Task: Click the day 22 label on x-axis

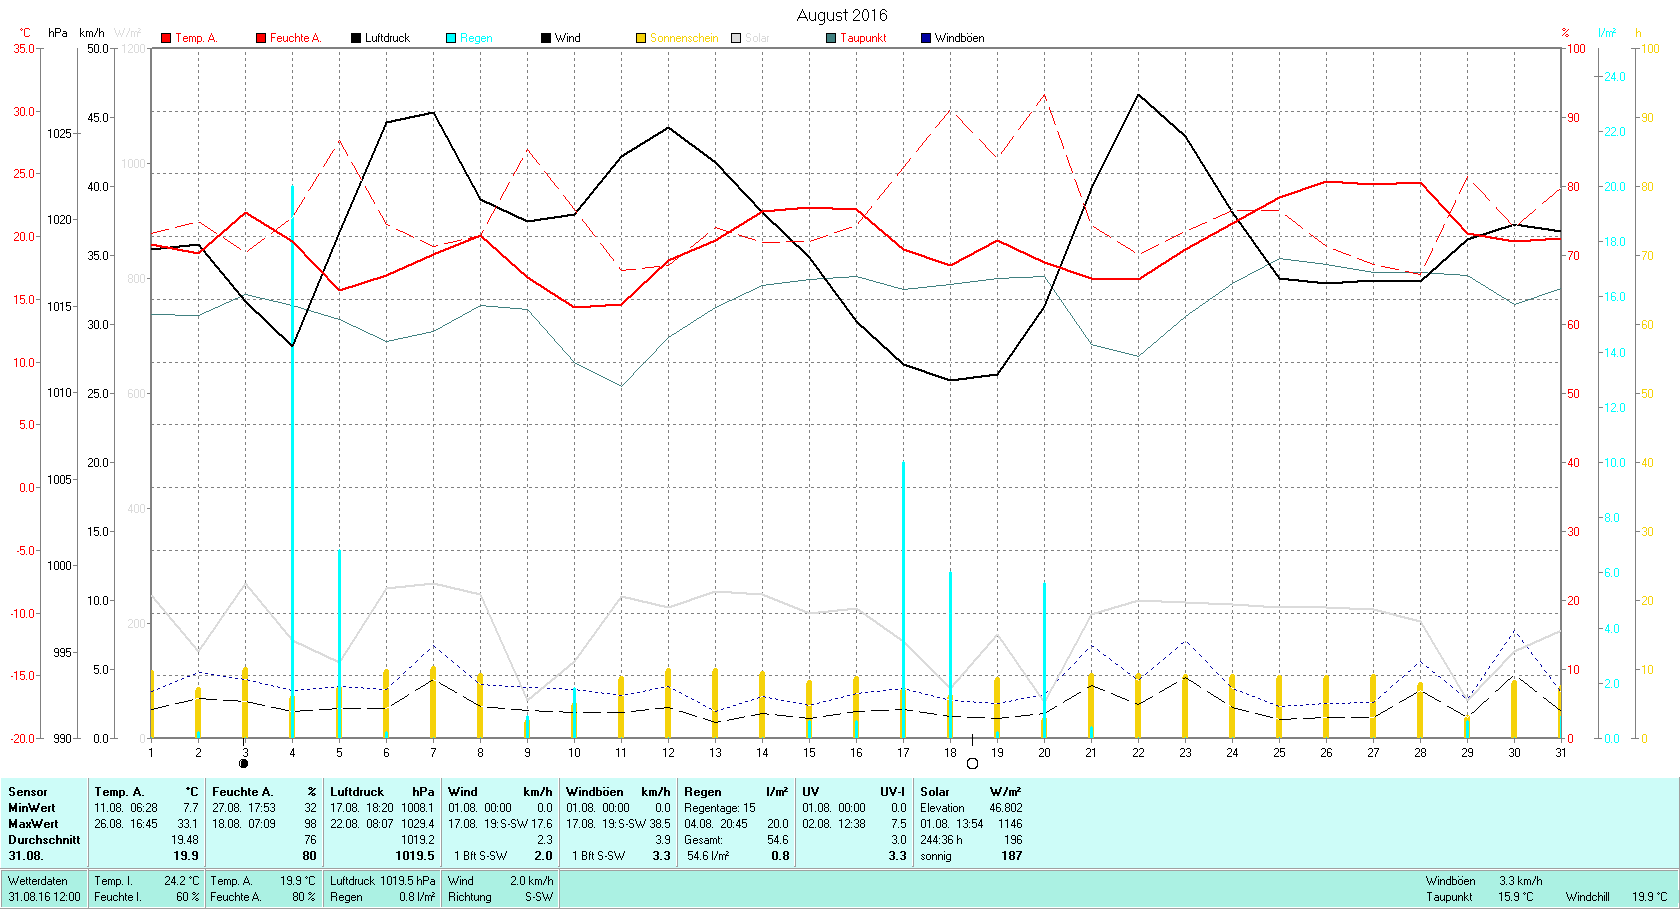Action: pos(1138,753)
